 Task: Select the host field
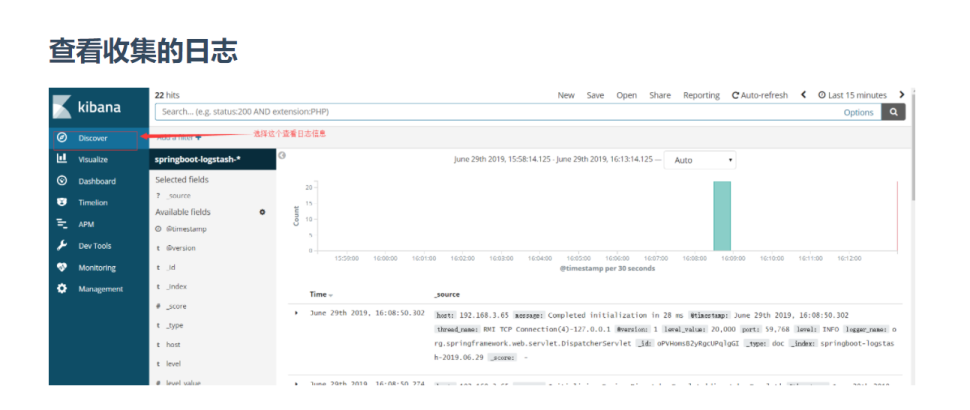(x=173, y=344)
